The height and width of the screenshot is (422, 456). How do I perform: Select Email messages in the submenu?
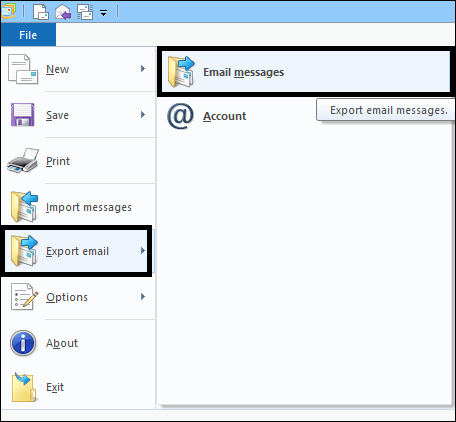coord(306,72)
